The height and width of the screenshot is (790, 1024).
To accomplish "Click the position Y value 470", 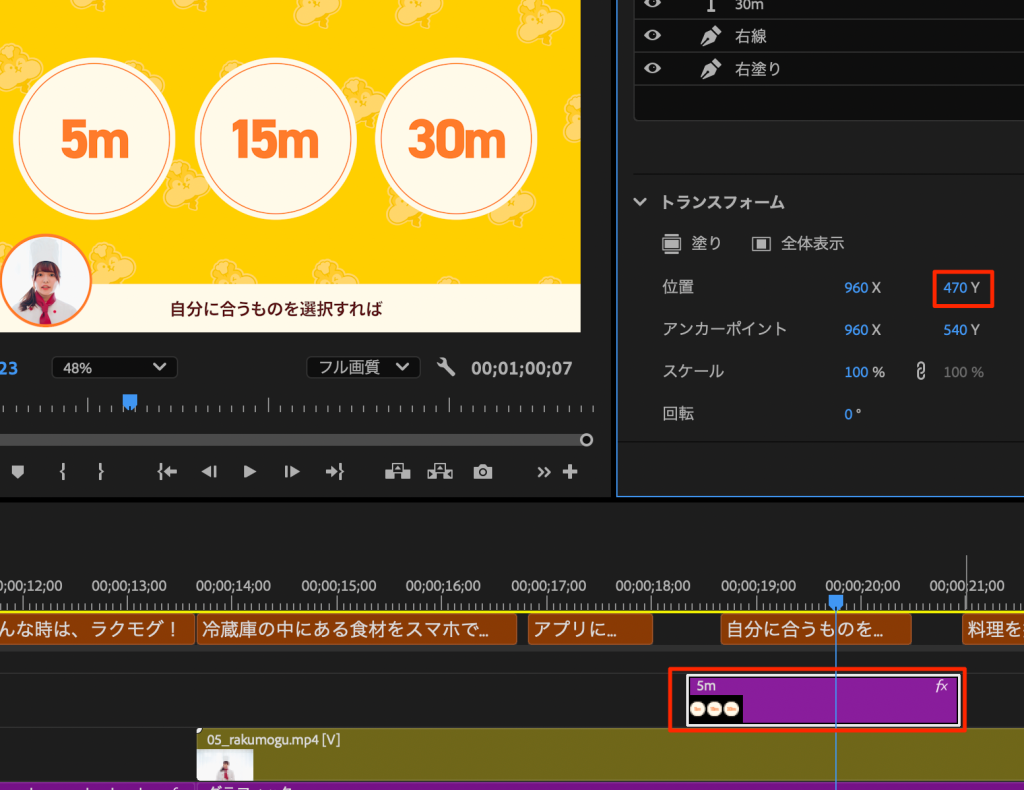I will 955,287.
